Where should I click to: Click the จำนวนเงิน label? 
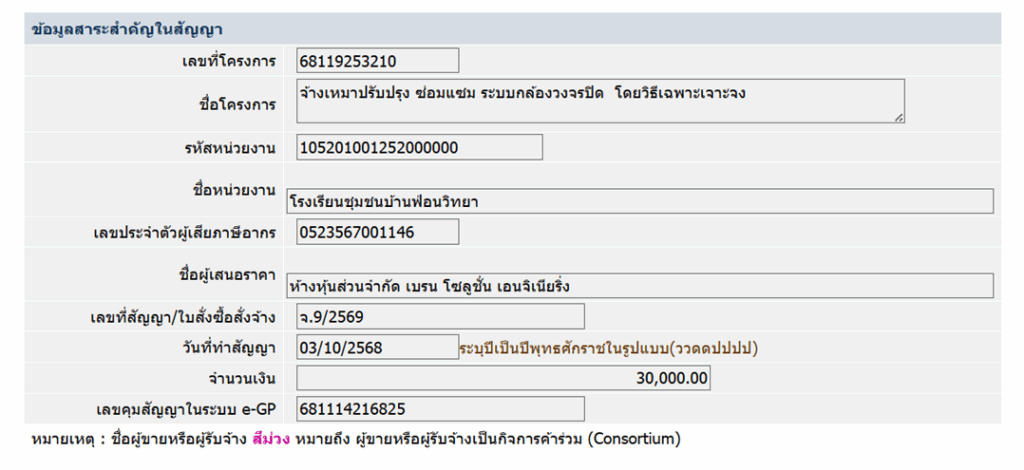click(241, 379)
